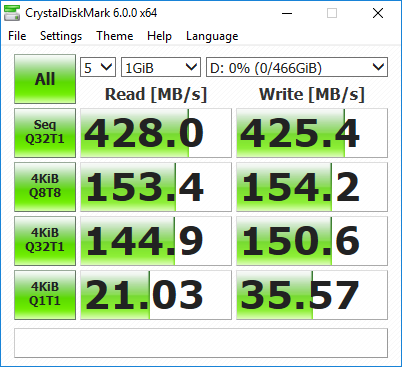
Task: Click the 4KiB Q8T8 write result 154.2
Action: [x=312, y=187]
